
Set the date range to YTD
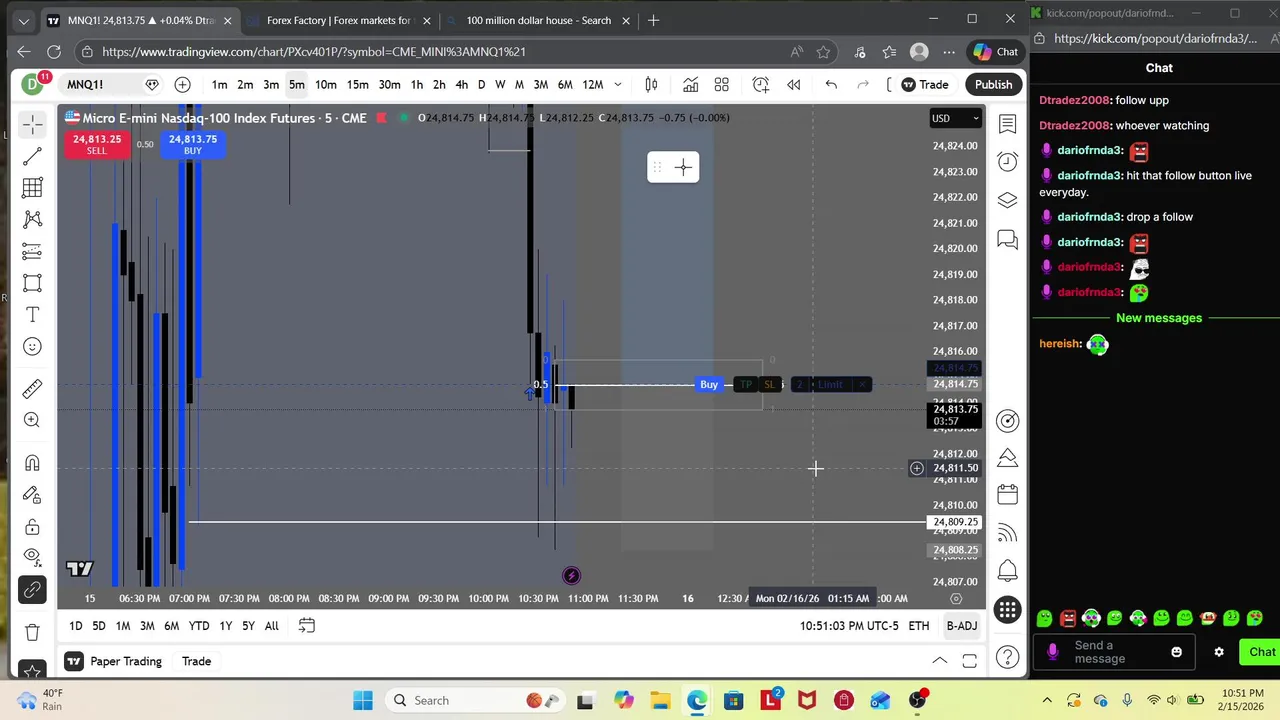pos(199,626)
